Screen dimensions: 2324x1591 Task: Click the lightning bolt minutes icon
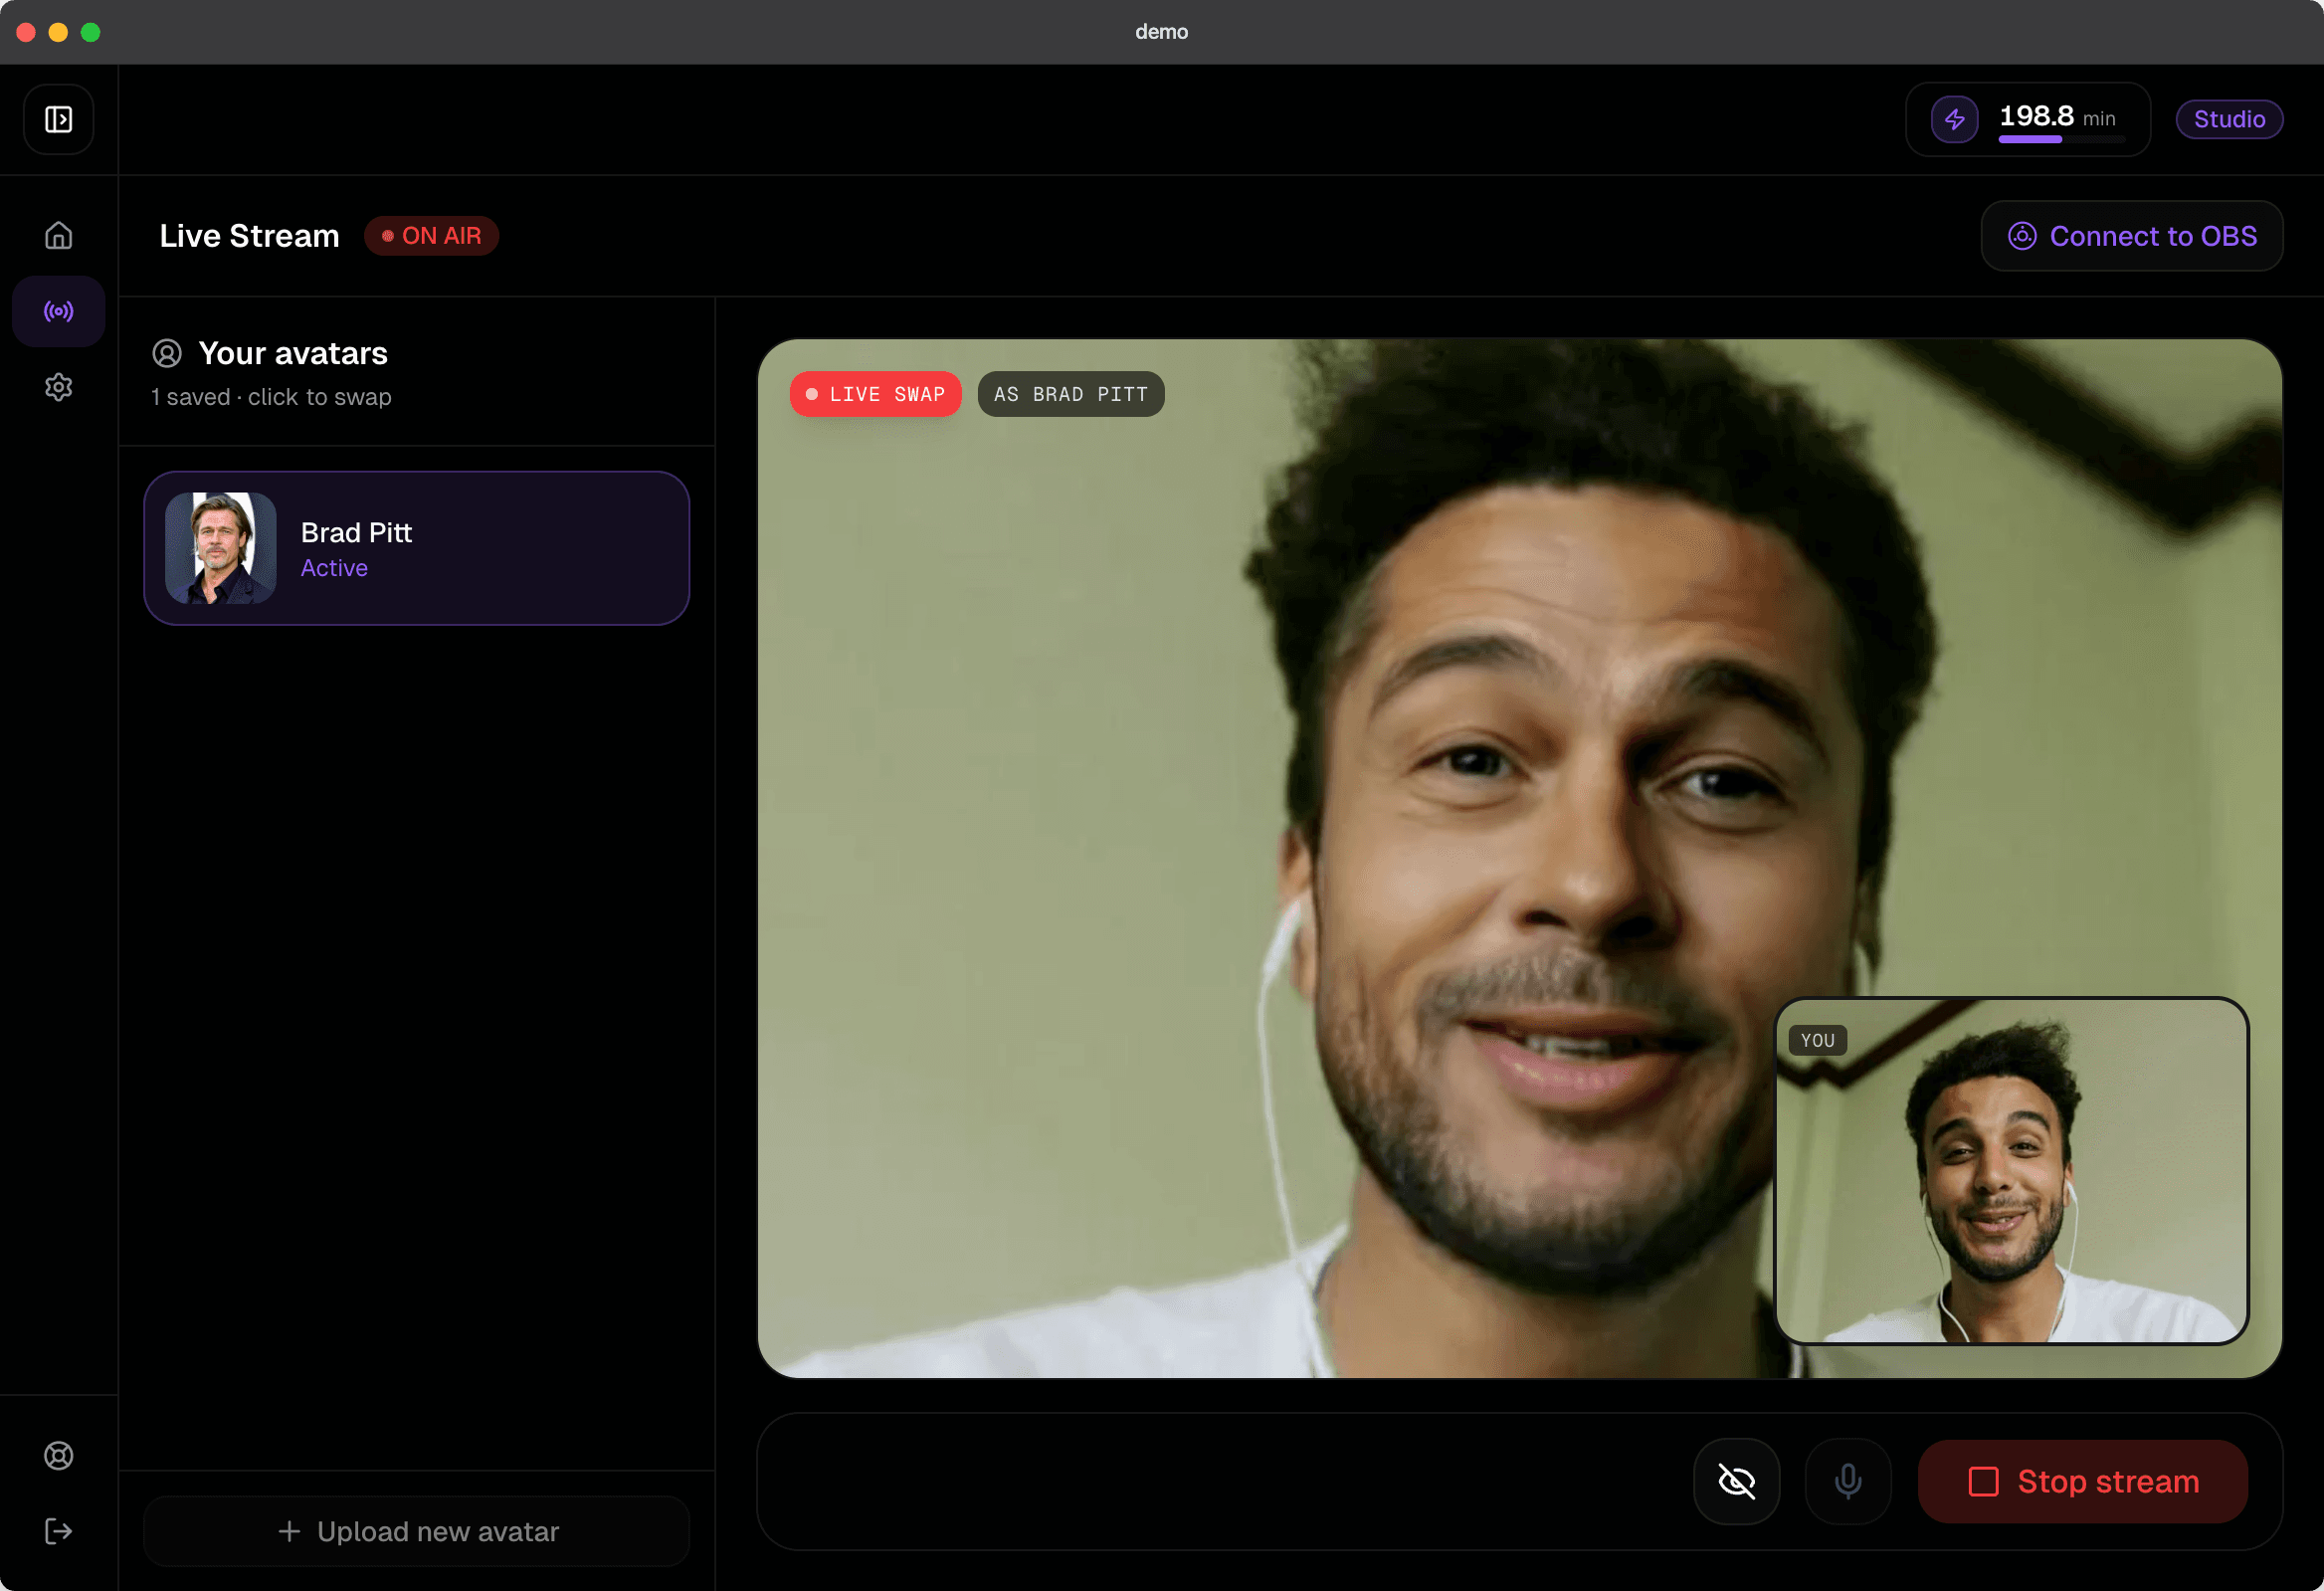coord(1955,118)
